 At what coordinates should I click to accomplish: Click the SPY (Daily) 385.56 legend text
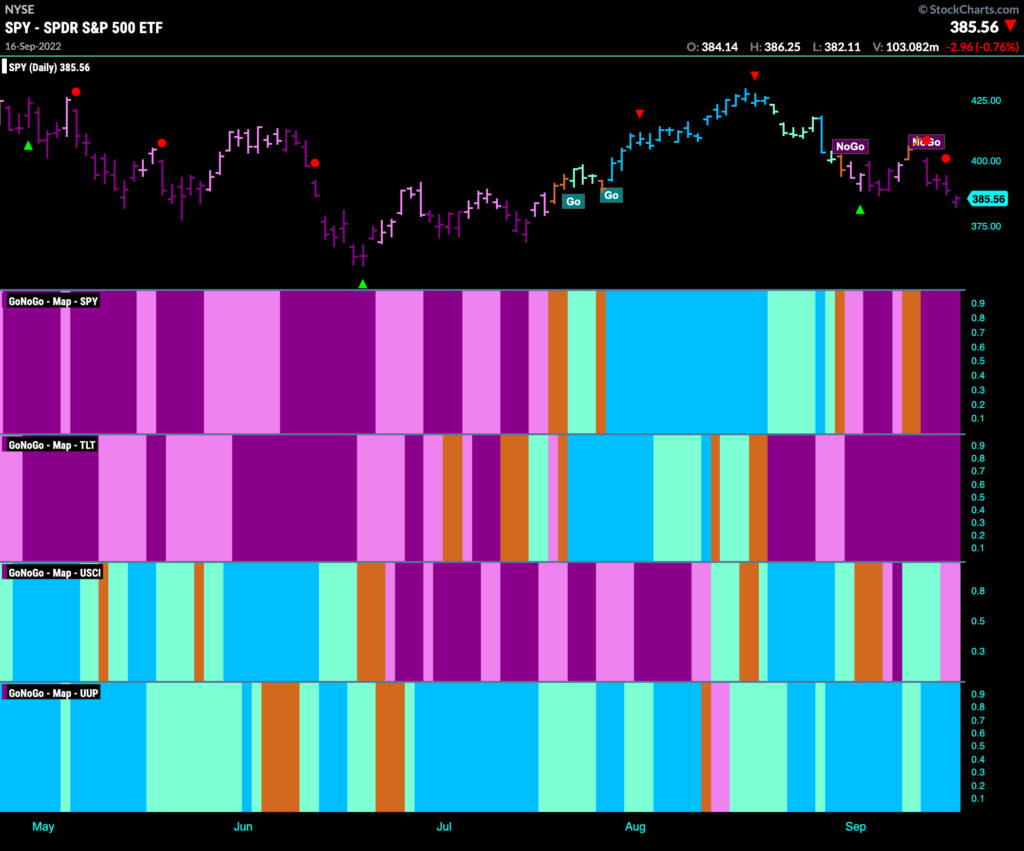(x=49, y=67)
